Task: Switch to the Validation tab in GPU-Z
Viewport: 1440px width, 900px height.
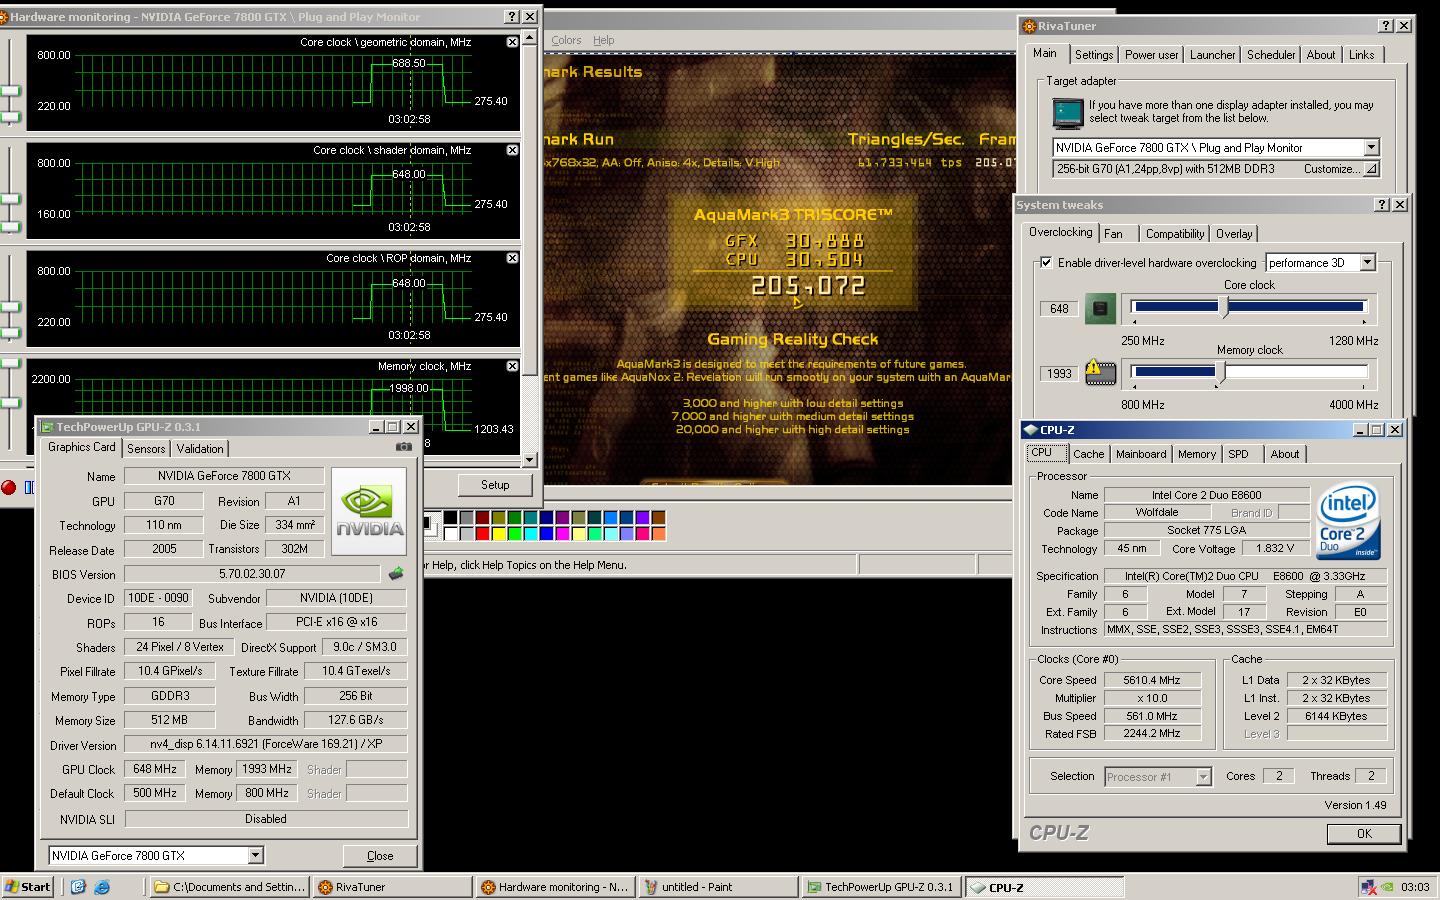Action: click(200, 449)
